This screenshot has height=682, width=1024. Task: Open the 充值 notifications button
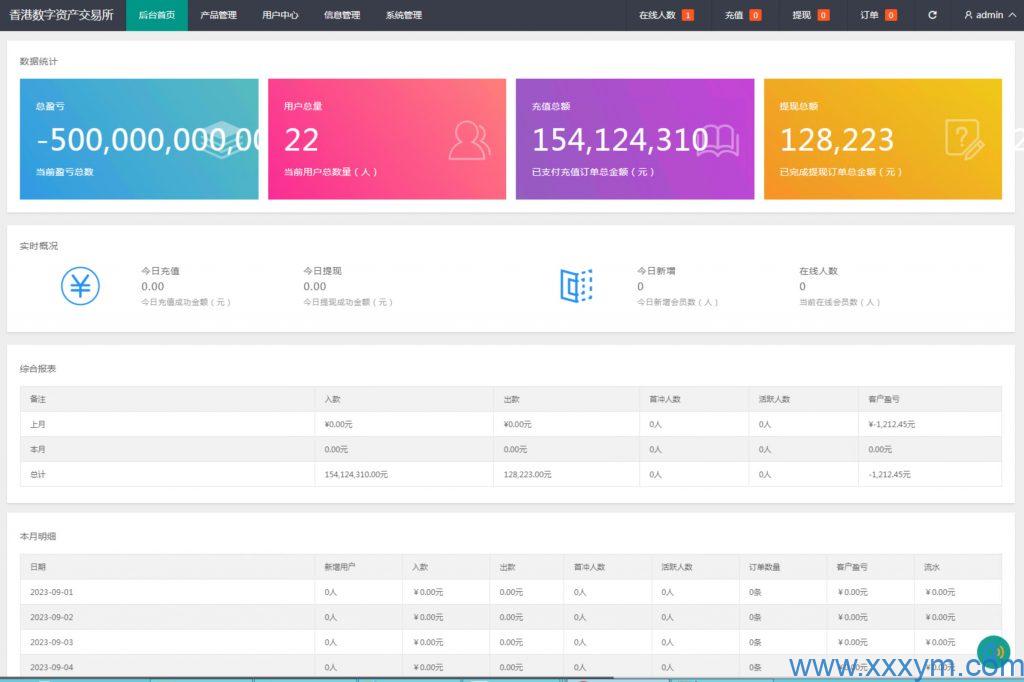742,15
